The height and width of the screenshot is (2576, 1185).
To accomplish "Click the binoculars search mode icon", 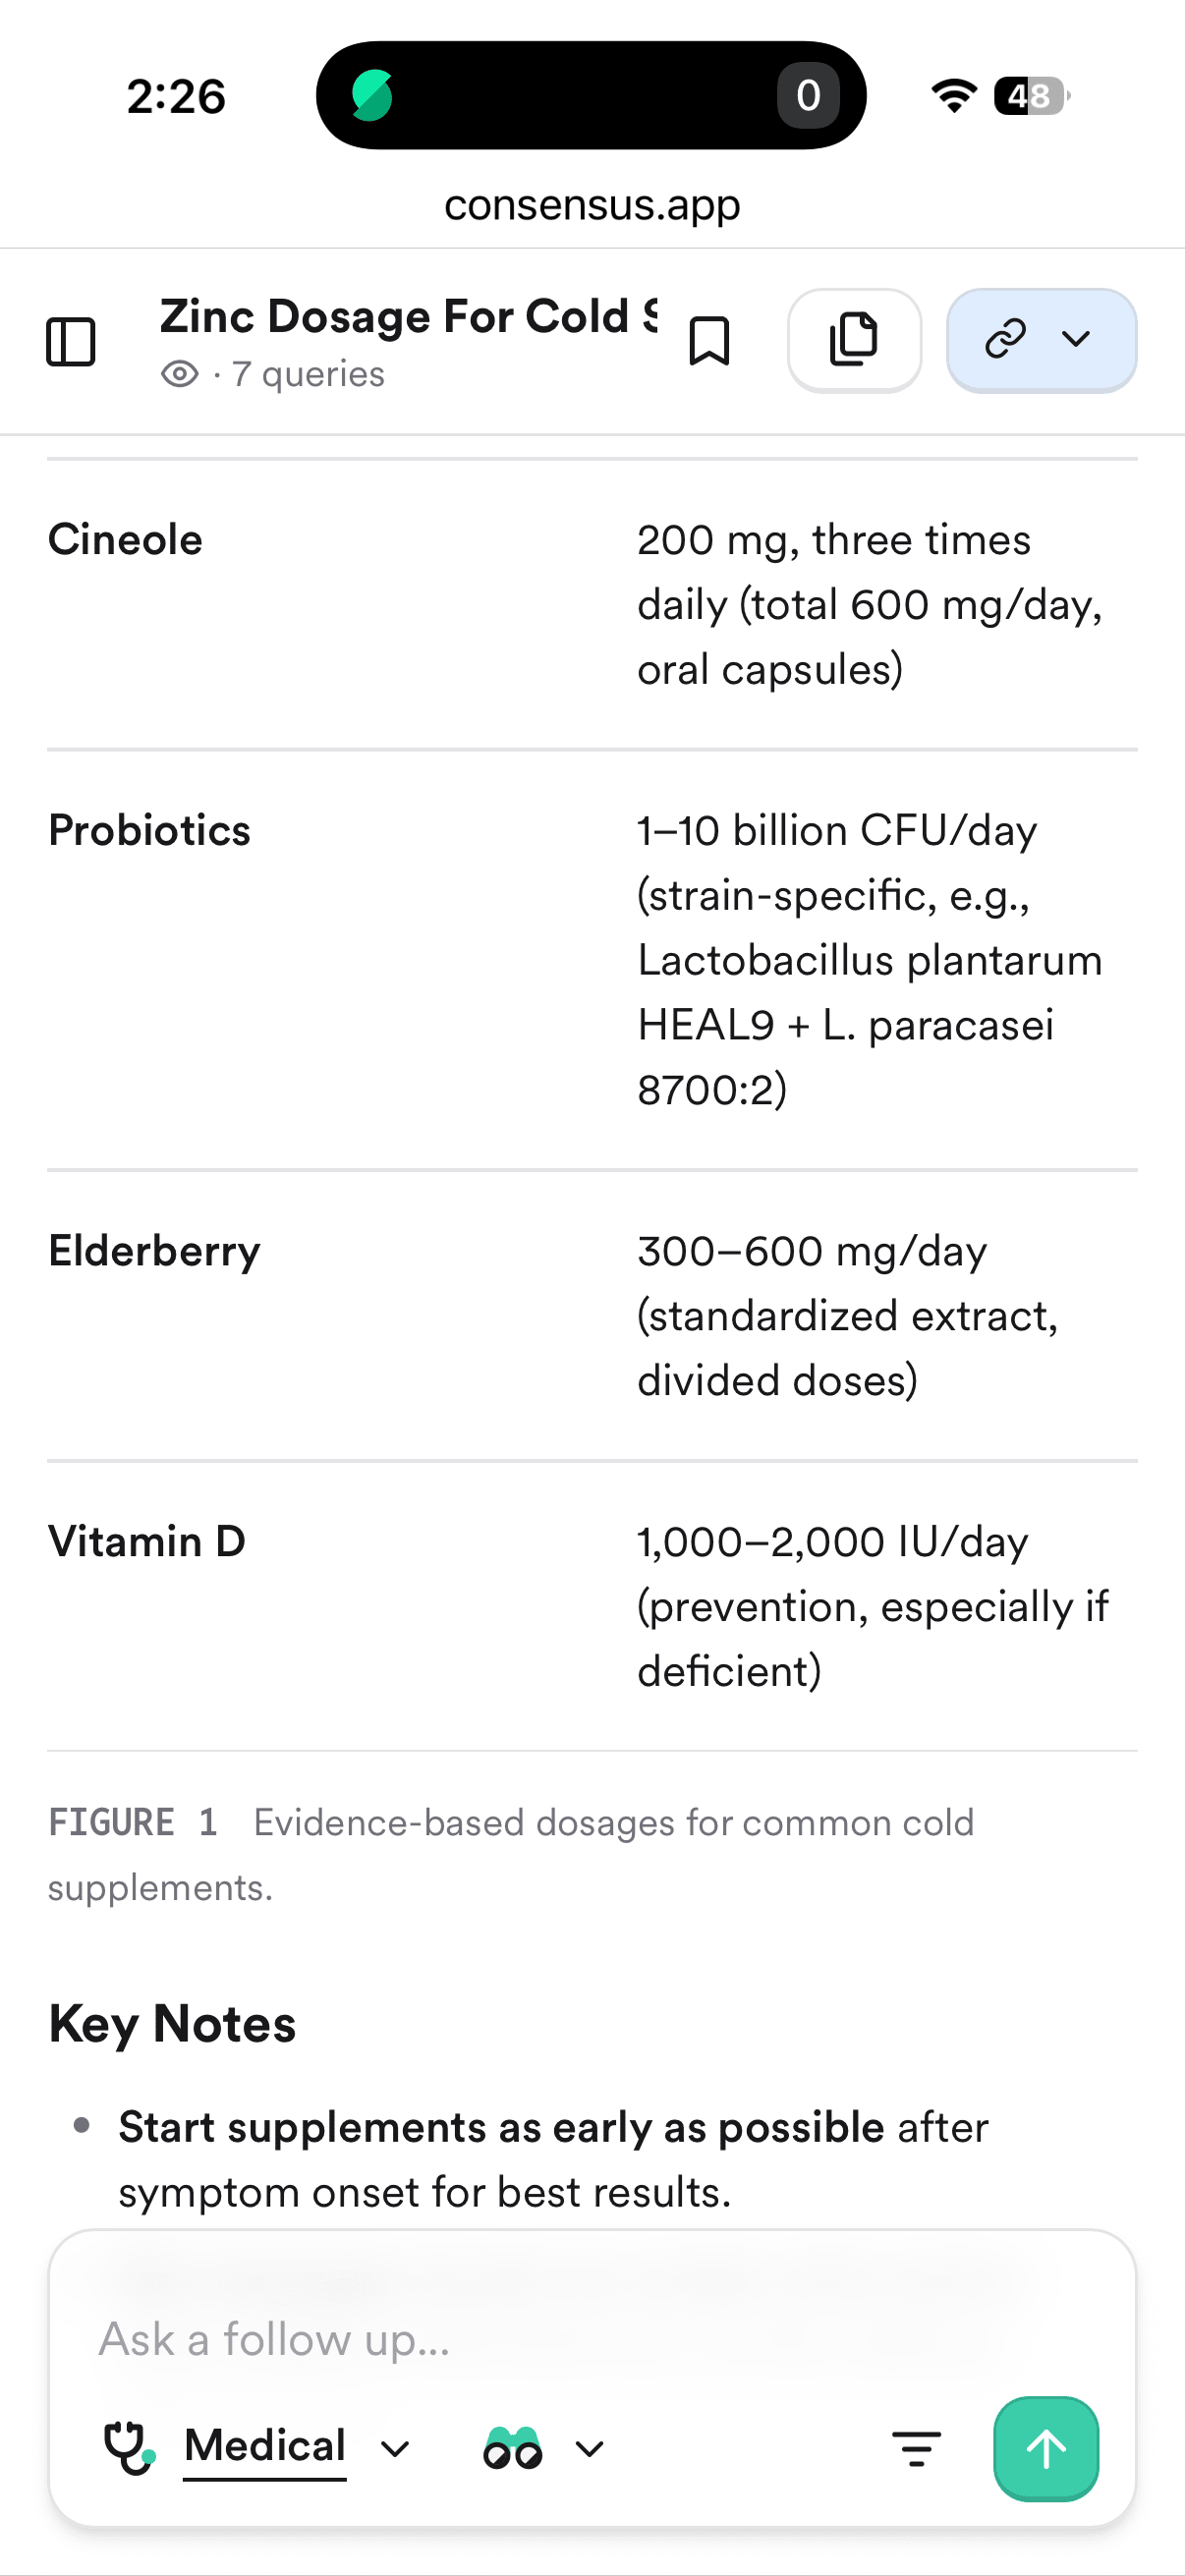I will (x=513, y=2448).
